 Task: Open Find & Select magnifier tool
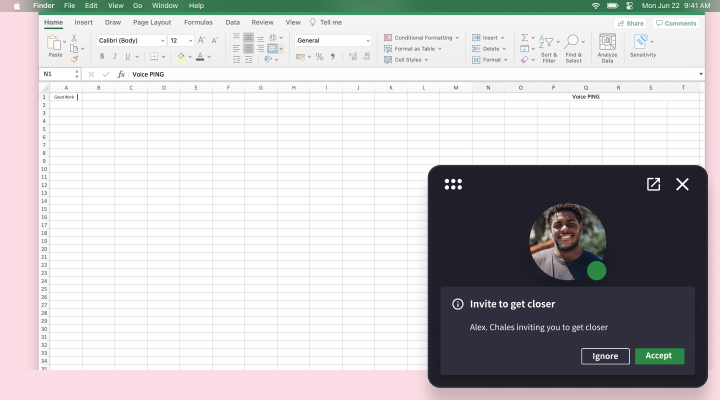[x=573, y=42]
